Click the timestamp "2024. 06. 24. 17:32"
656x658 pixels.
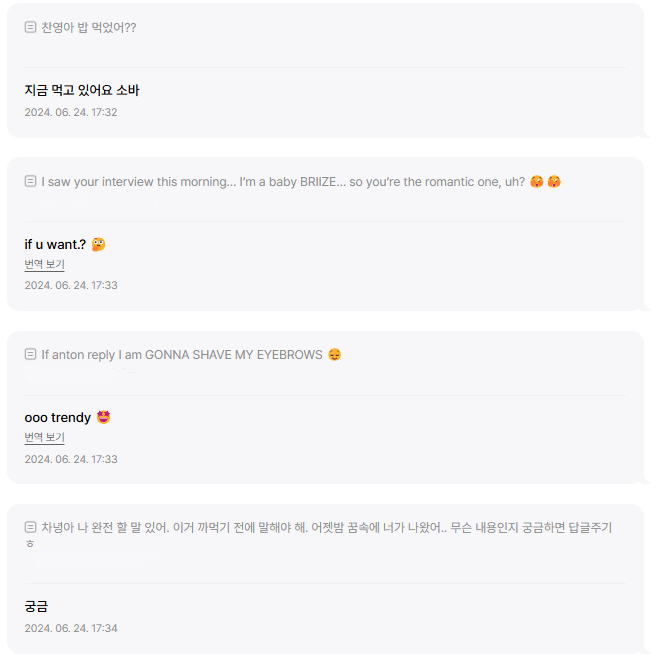pos(71,112)
